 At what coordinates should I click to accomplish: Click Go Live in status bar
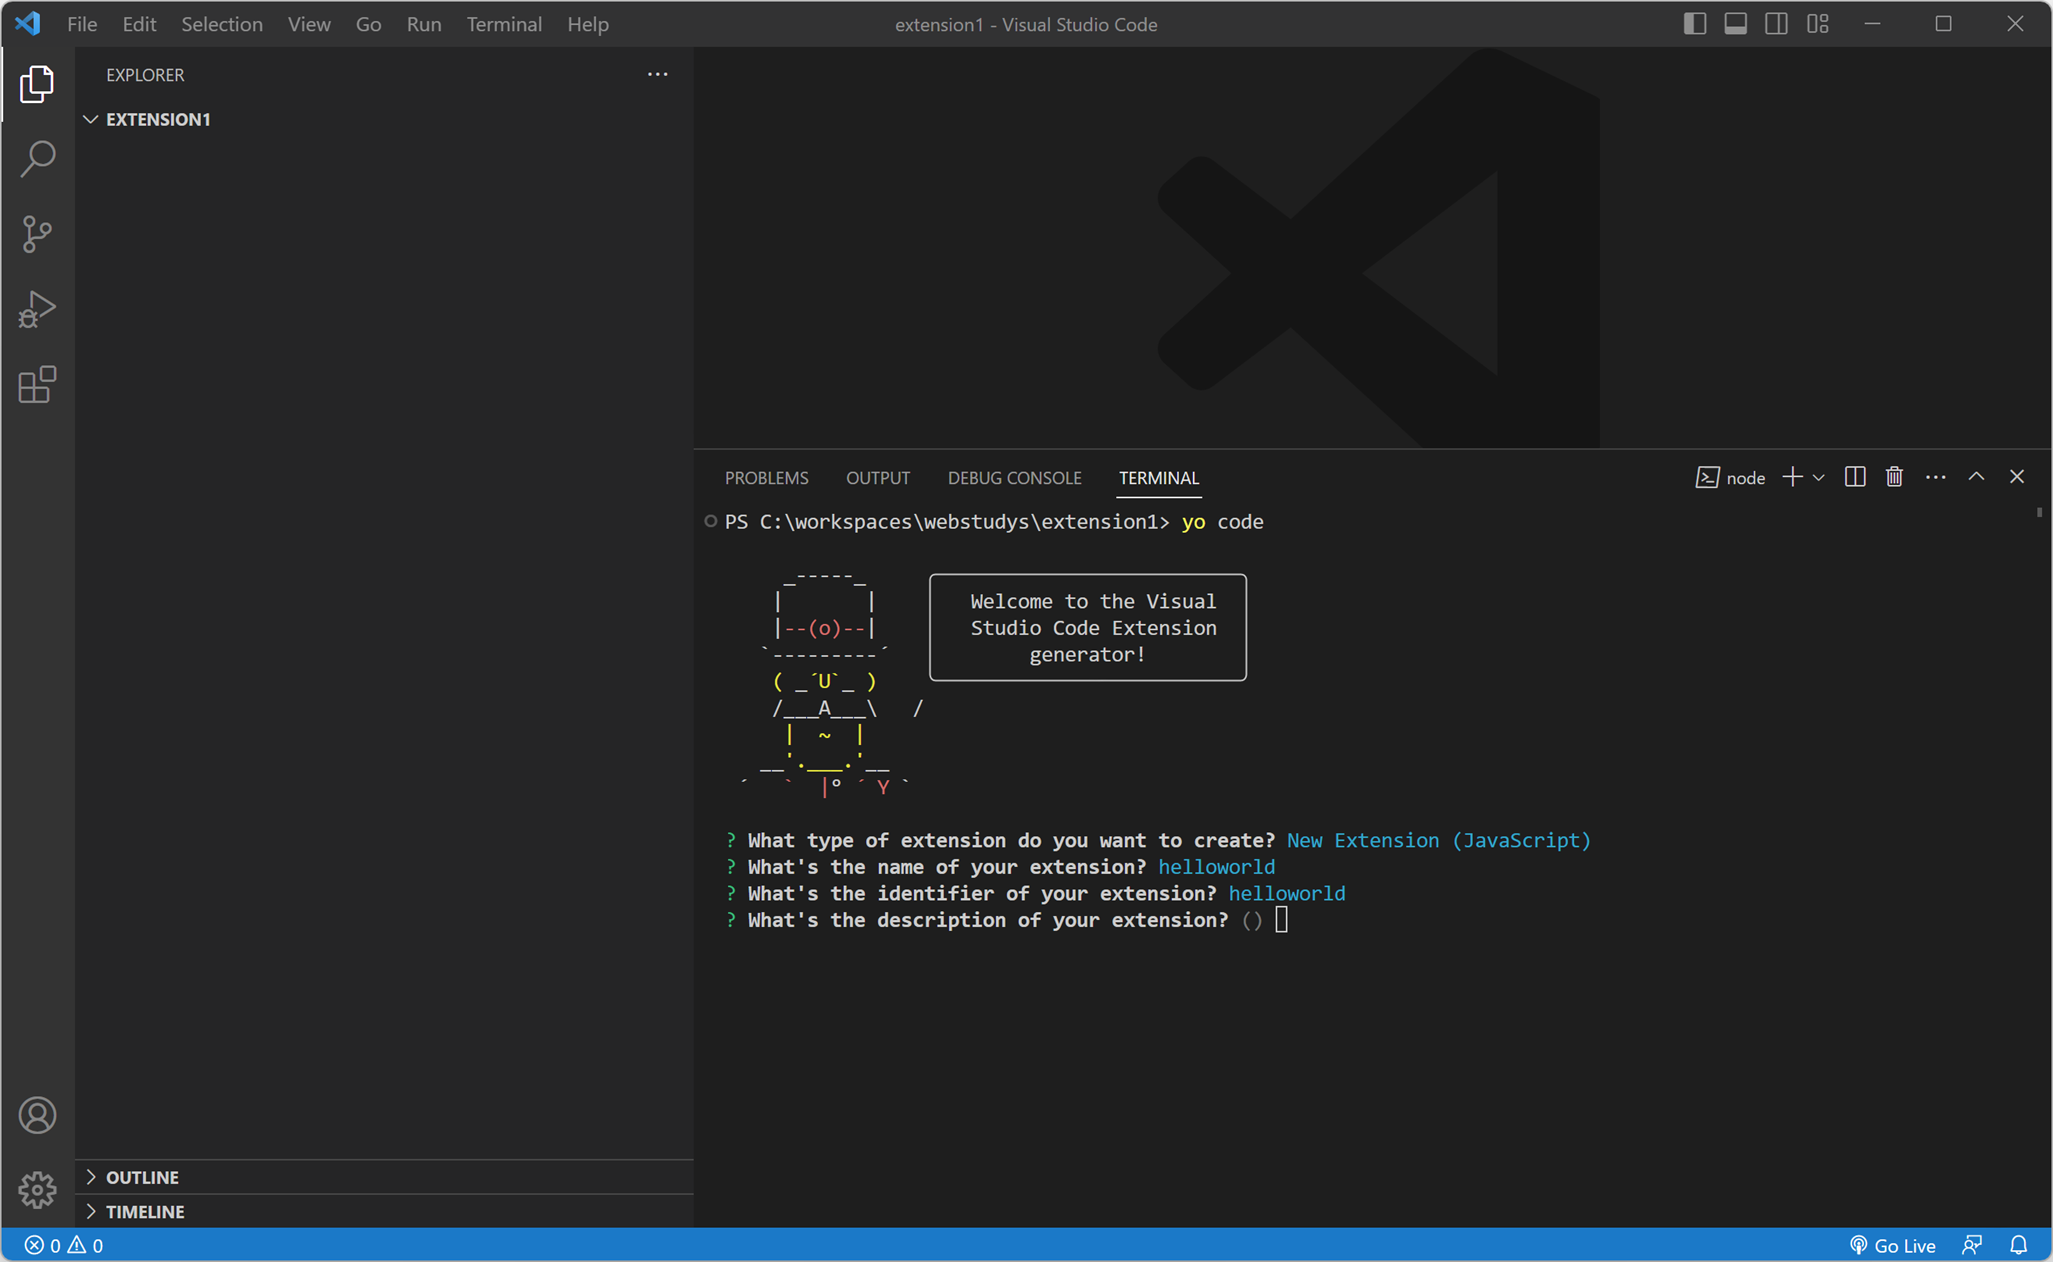[1892, 1245]
